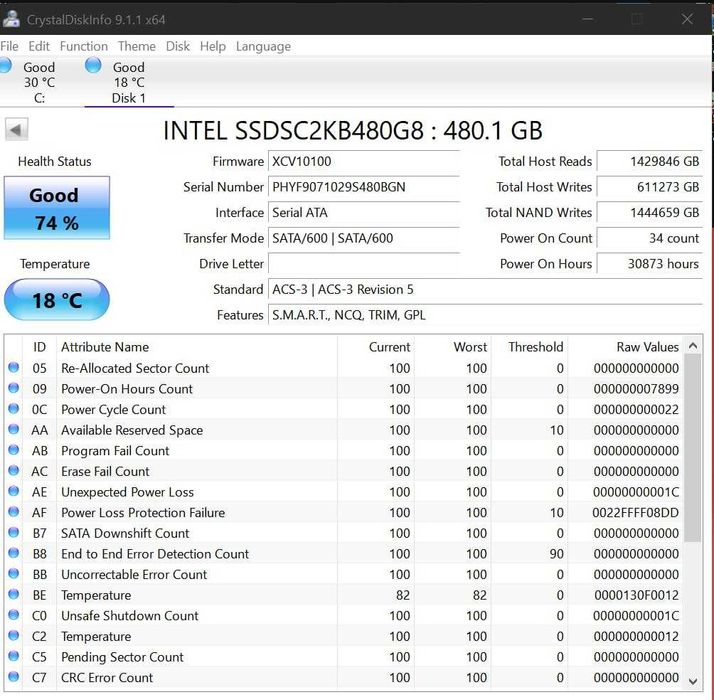The width and height of the screenshot is (714, 700).
Task: Select the Disk 1 status indicator circle
Action: tap(93, 65)
